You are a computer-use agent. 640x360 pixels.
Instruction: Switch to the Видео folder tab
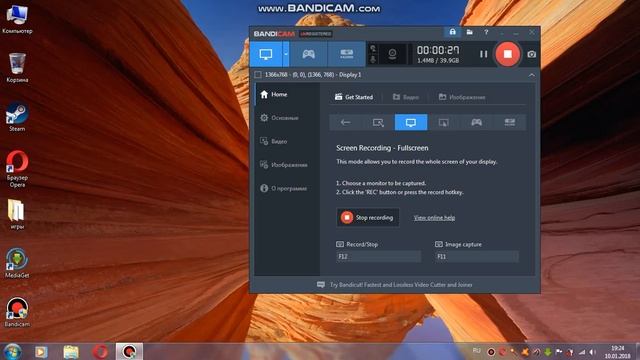(x=406, y=97)
